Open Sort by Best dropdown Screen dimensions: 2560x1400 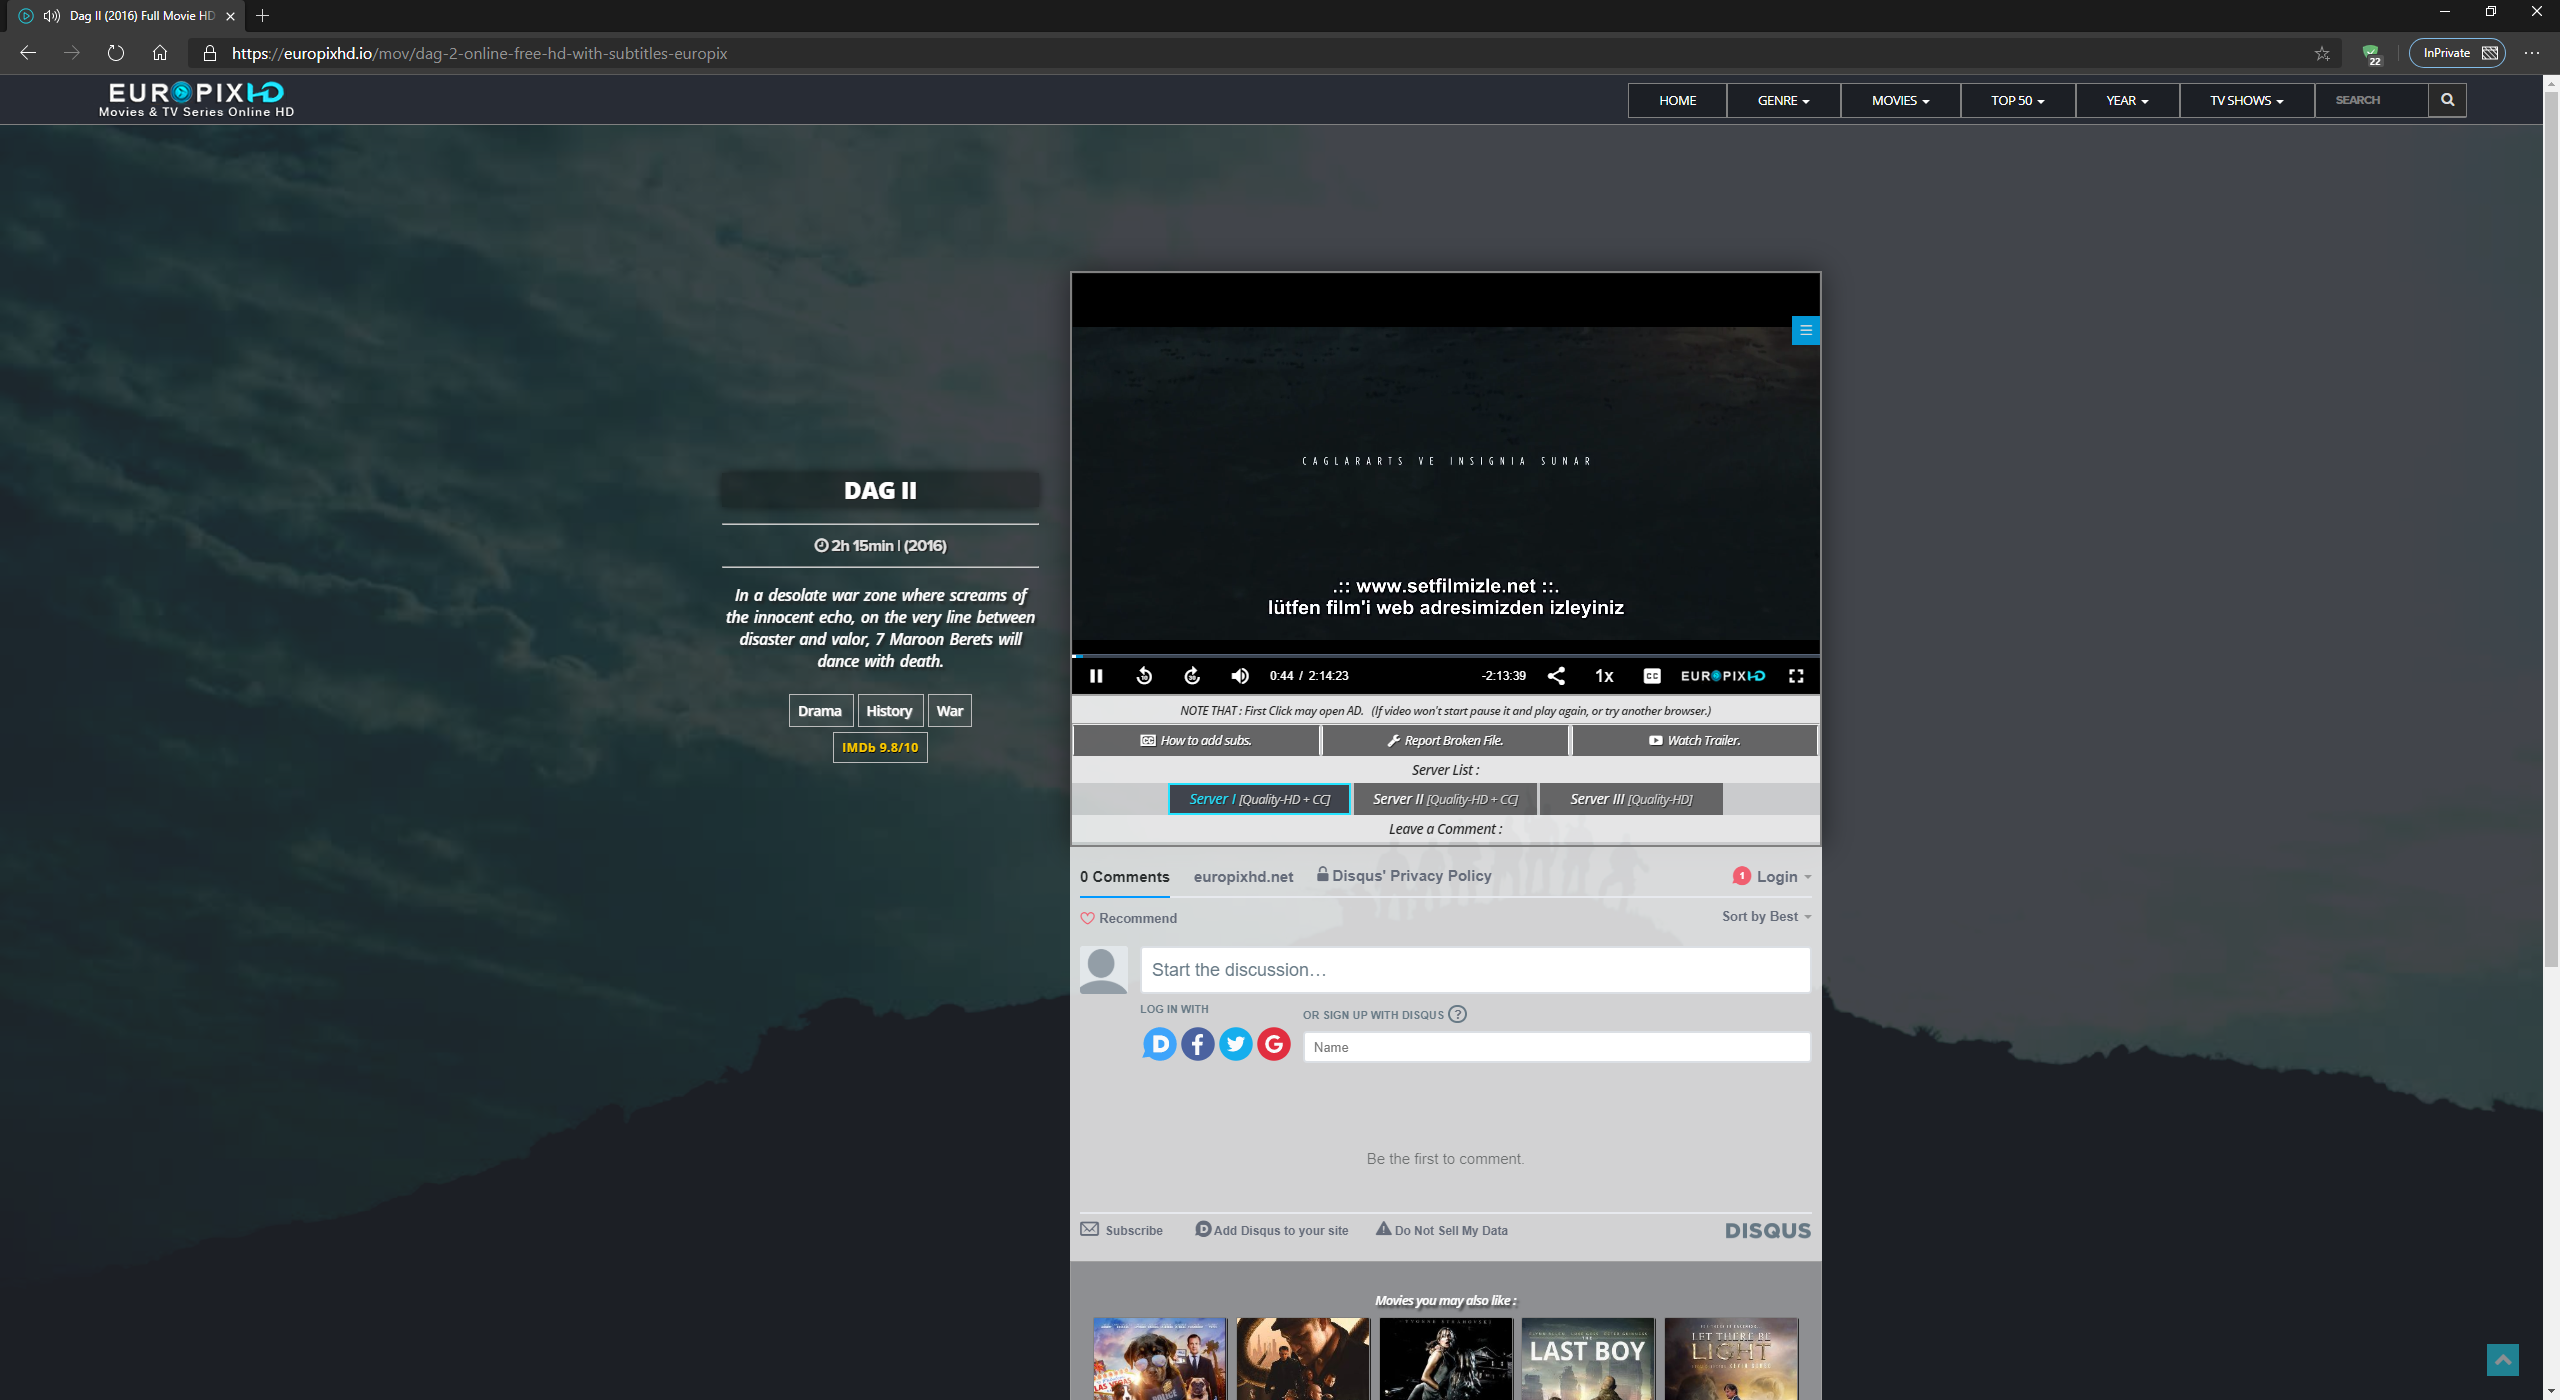coord(1766,916)
